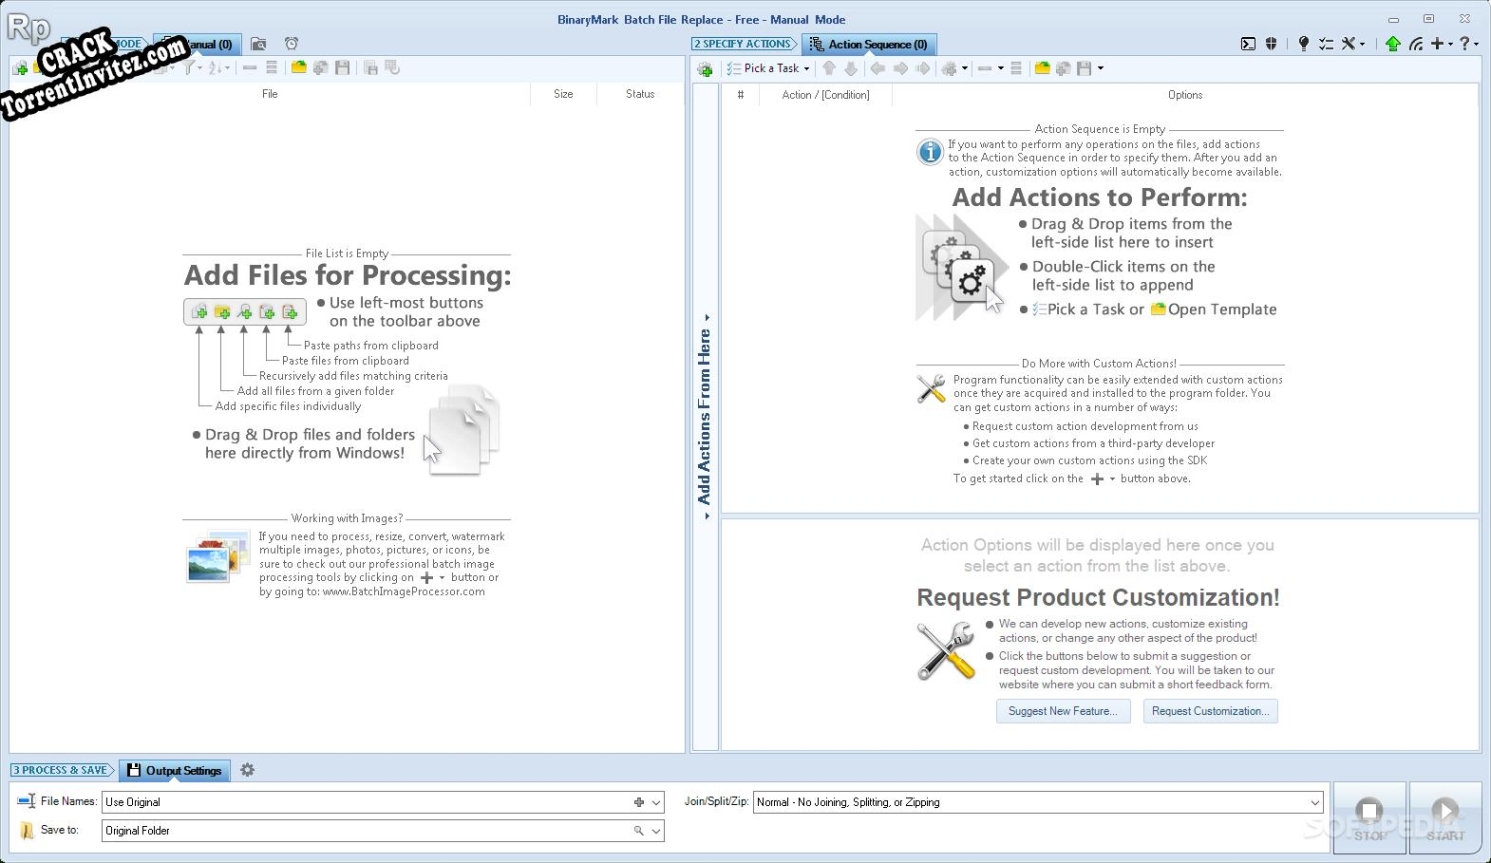The width and height of the screenshot is (1491, 863).
Task: Select the Manual (0) tab
Action: tap(198, 44)
